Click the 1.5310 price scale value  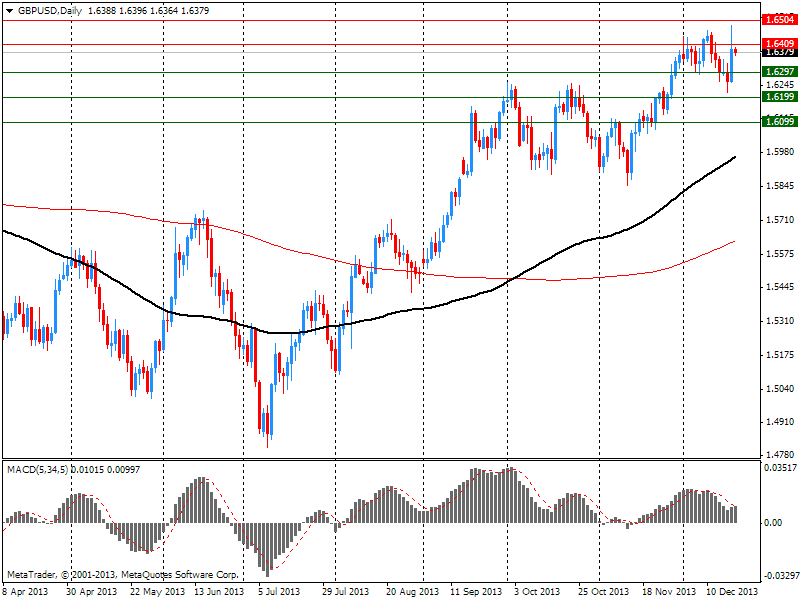pos(780,321)
